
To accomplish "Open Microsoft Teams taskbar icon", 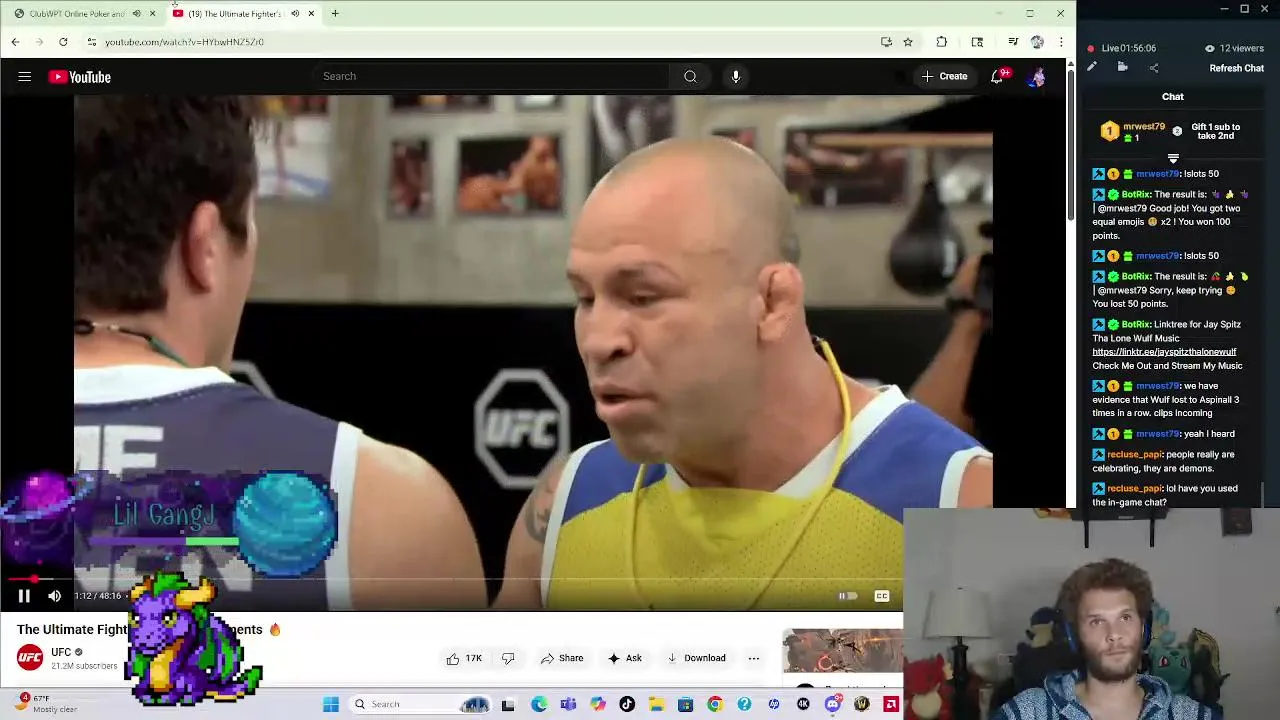I will (568, 704).
